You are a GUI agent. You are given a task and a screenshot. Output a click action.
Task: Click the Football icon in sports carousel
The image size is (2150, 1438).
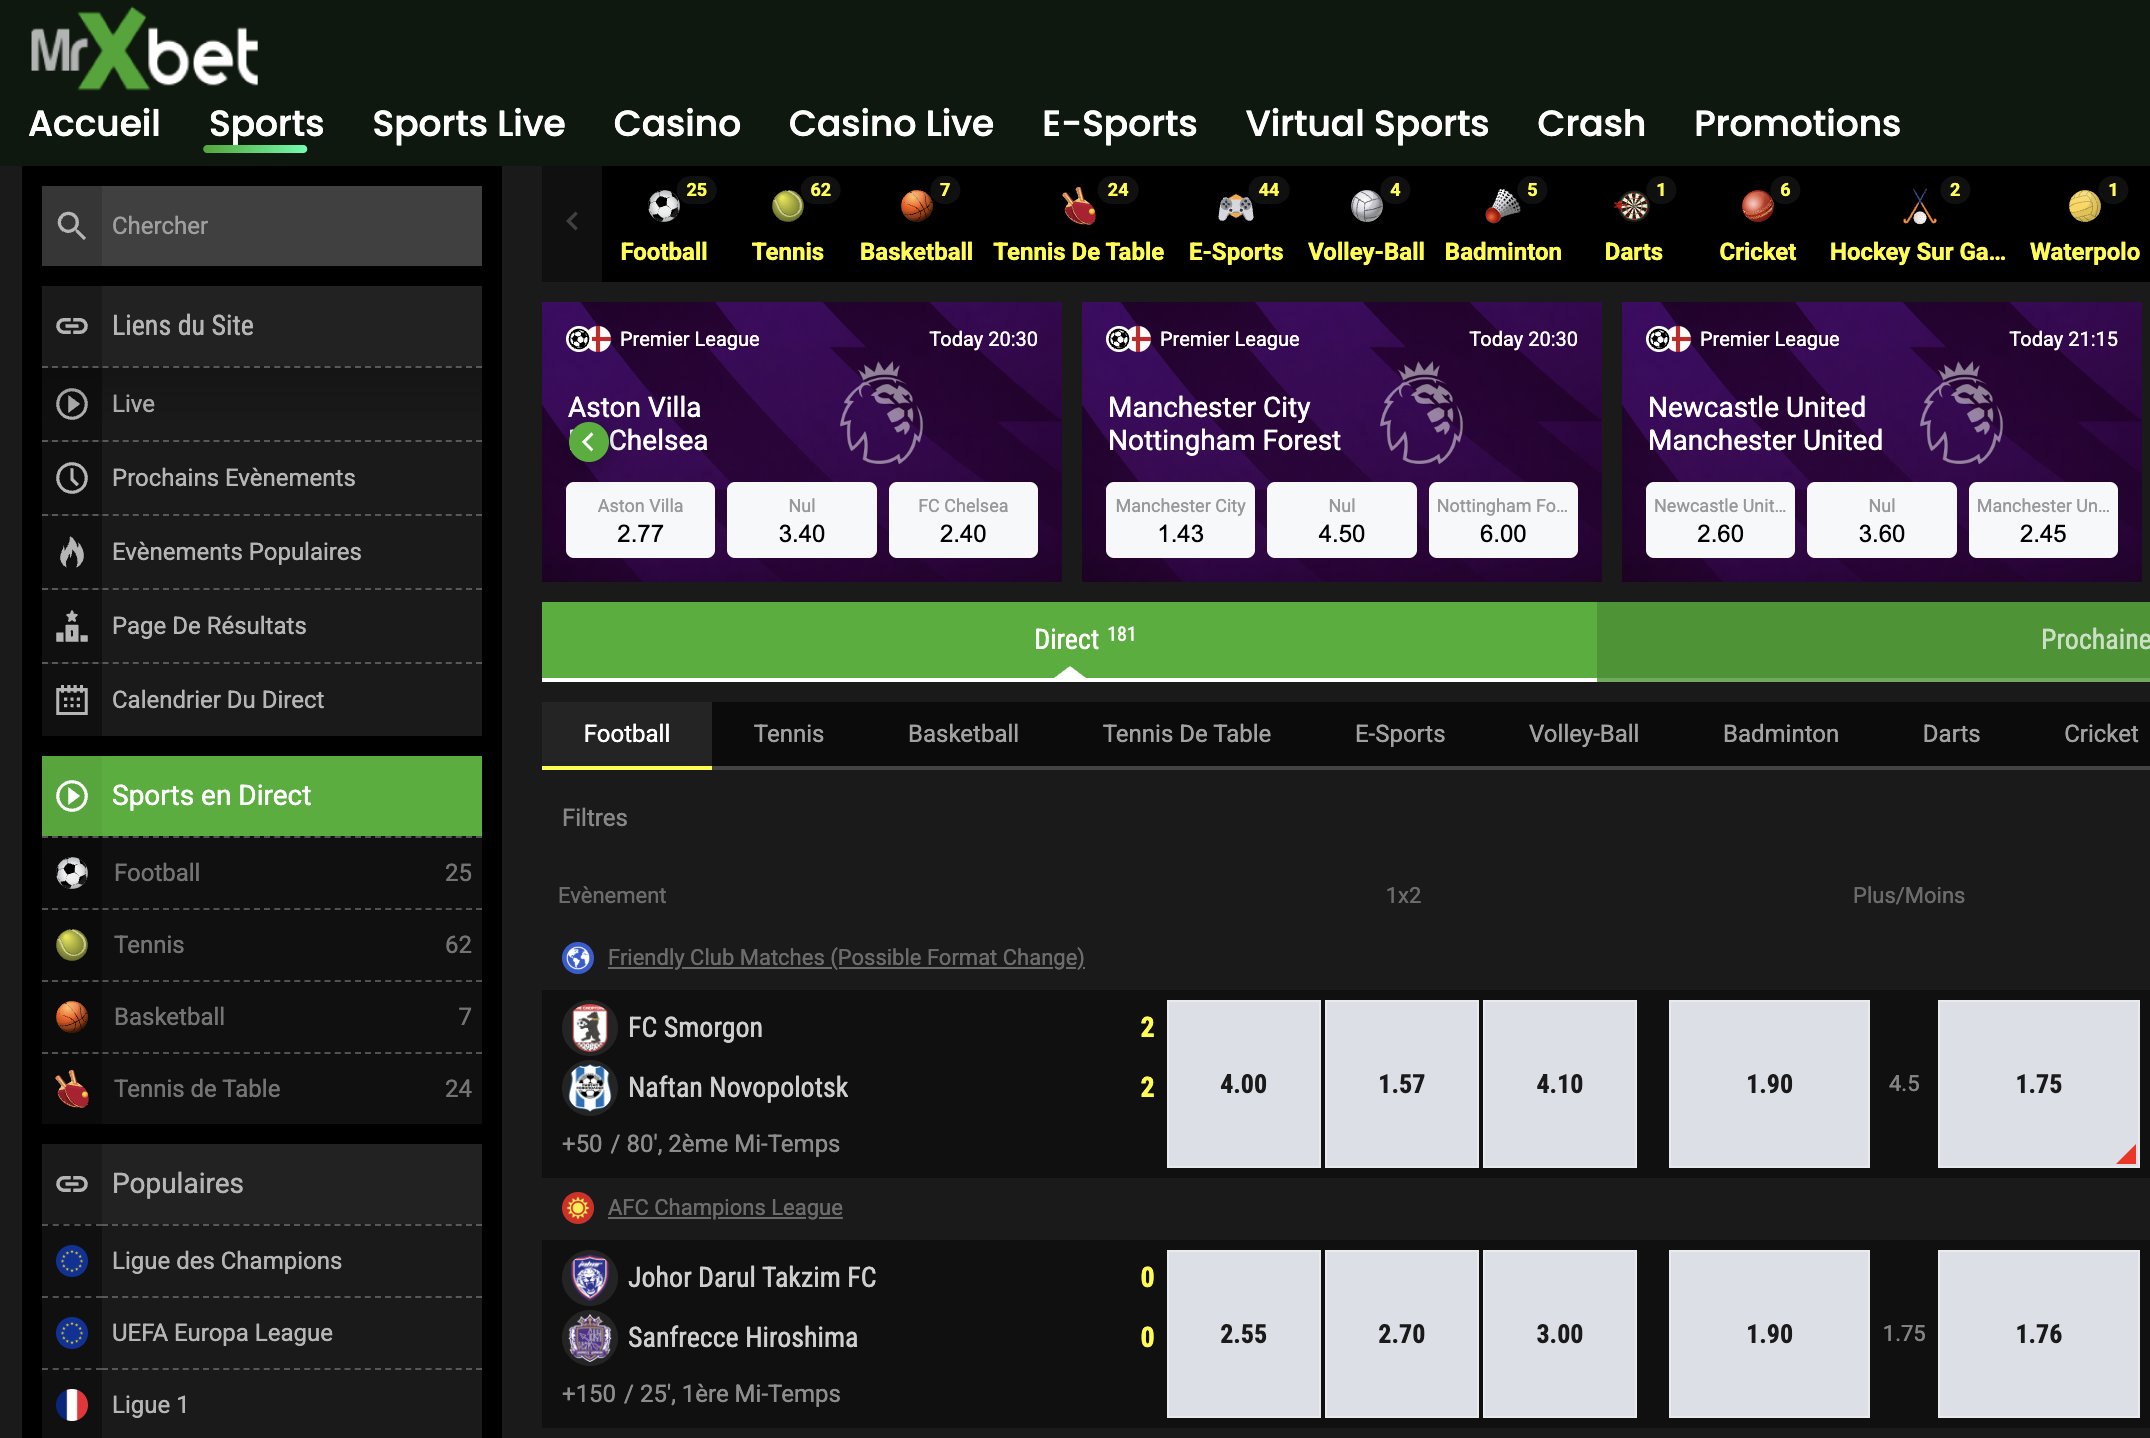(663, 207)
